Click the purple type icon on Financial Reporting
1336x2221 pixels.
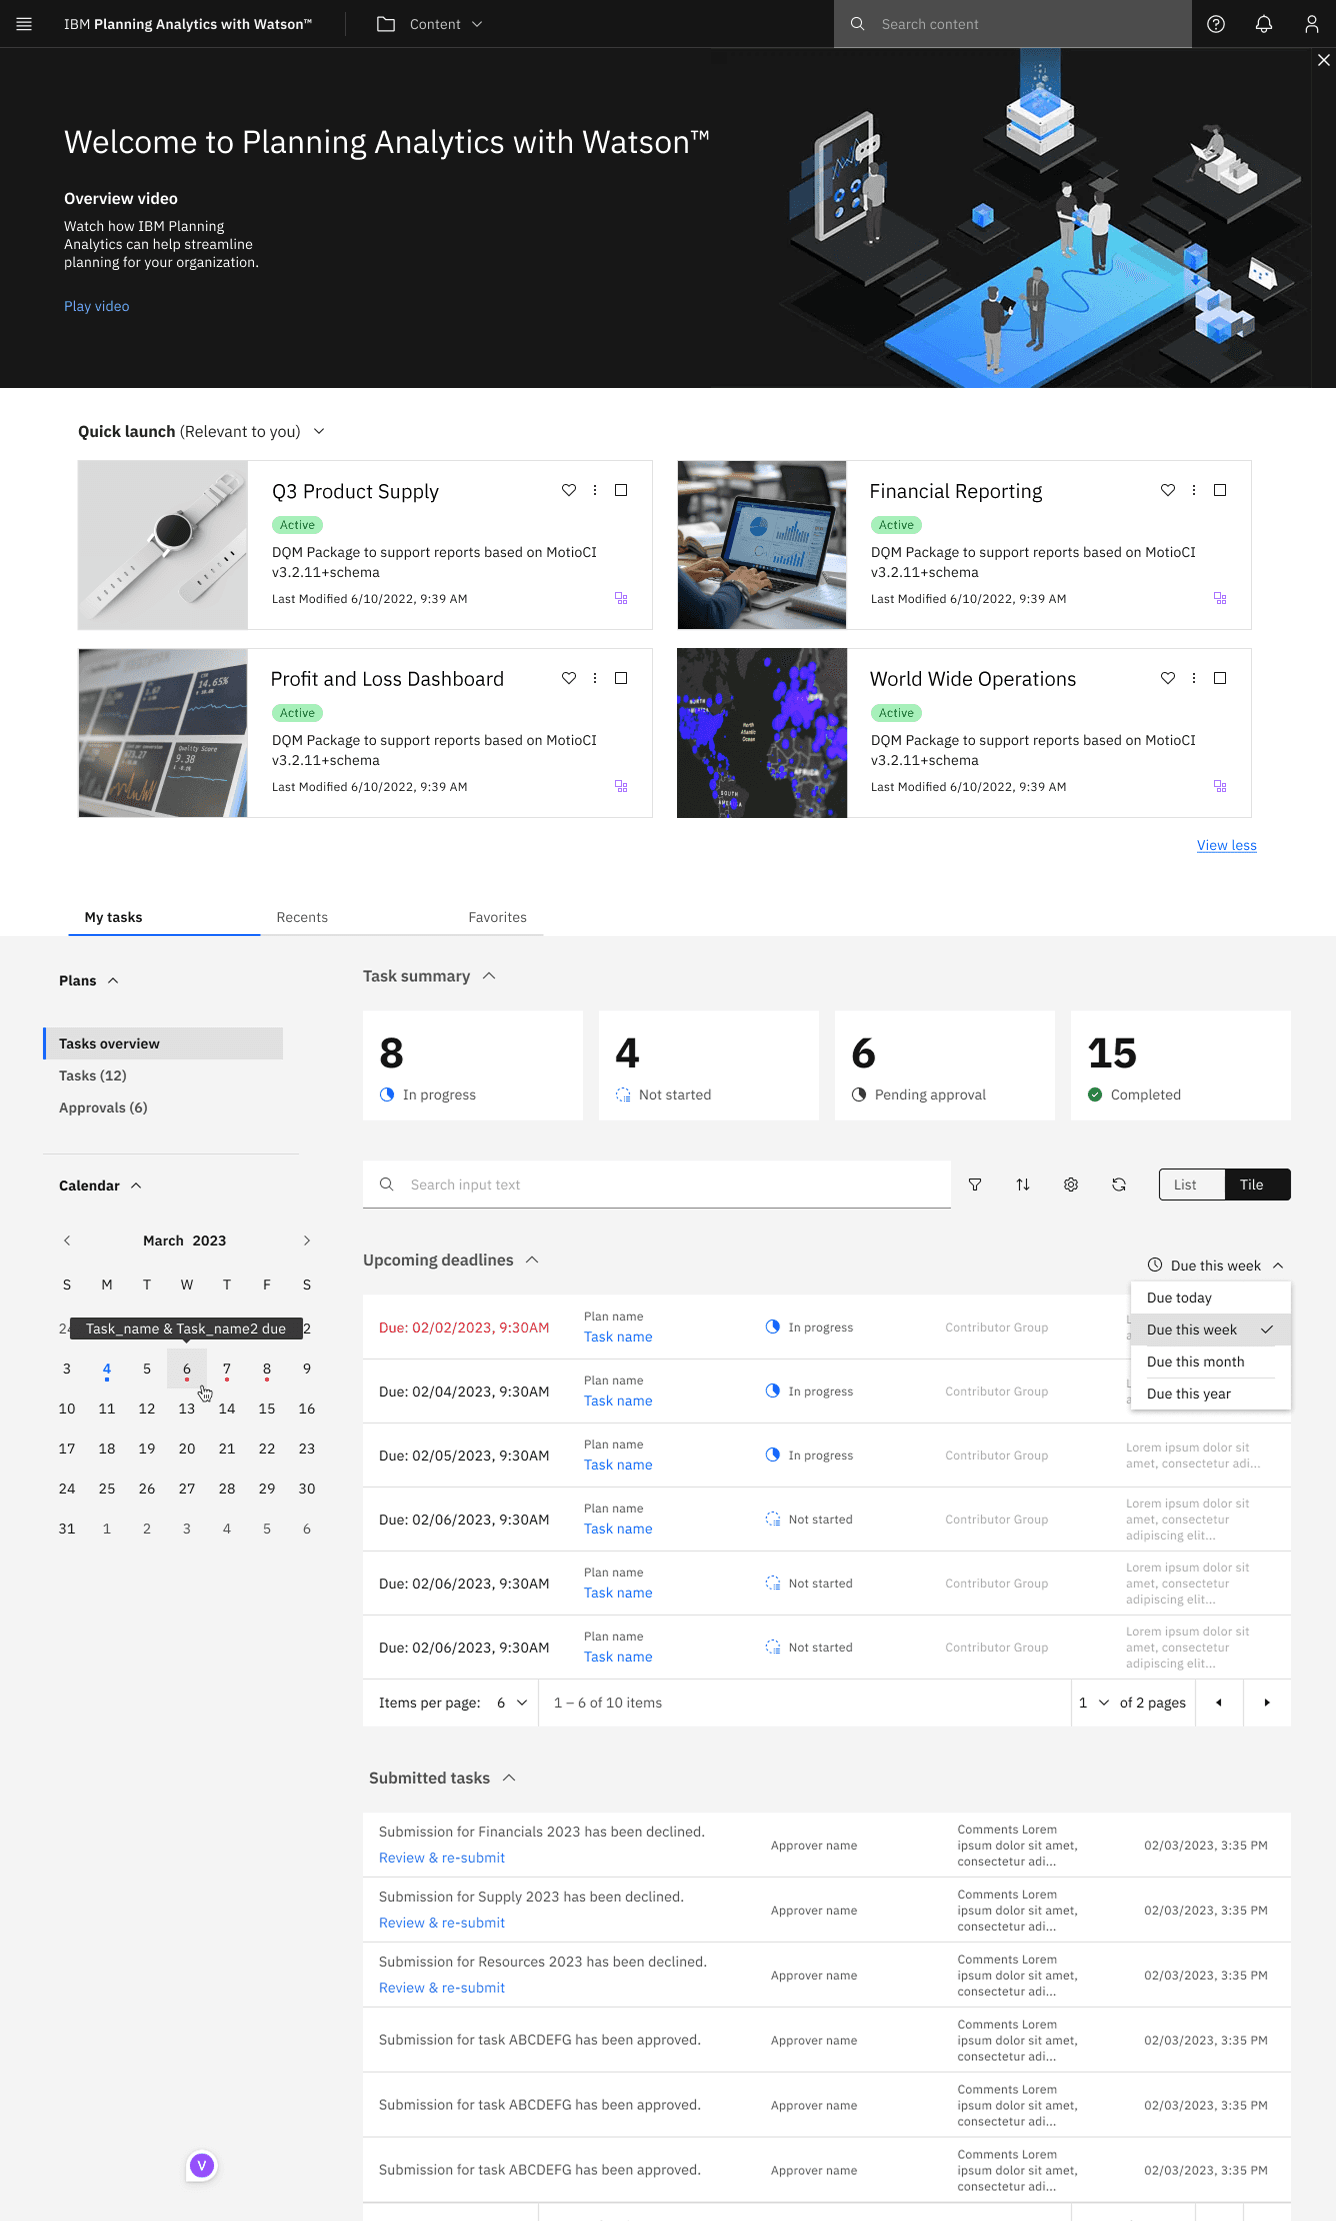[1220, 598]
